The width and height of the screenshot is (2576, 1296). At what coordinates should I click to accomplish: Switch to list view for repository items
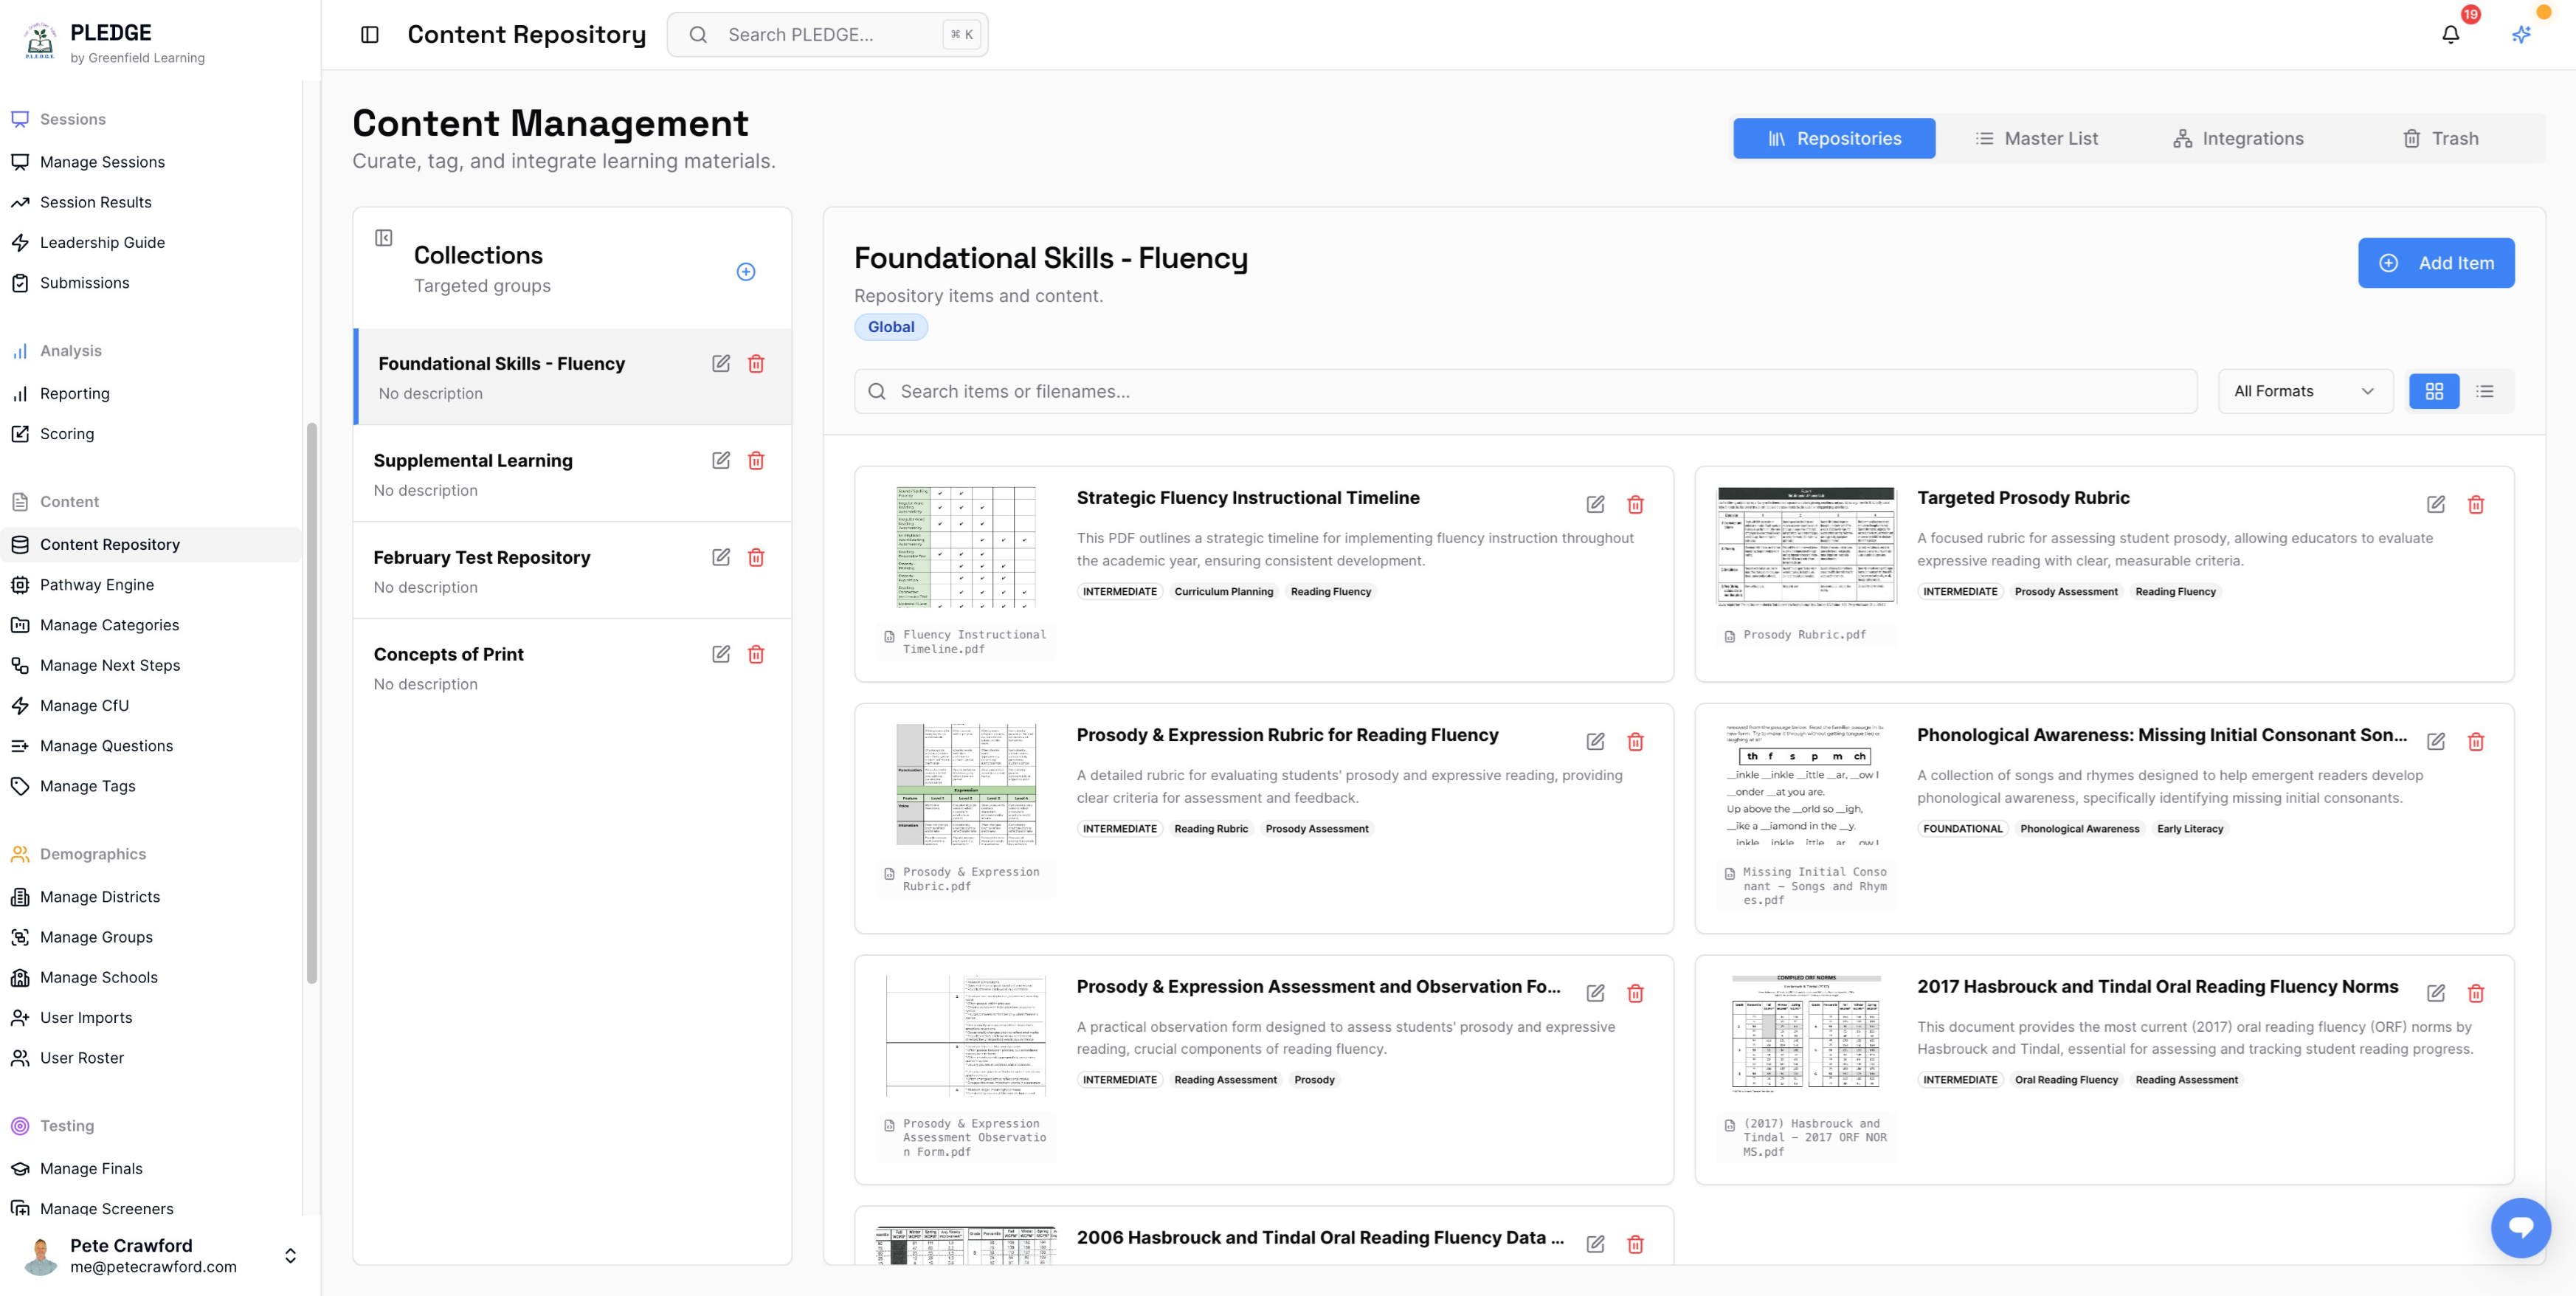pos(2485,391)
